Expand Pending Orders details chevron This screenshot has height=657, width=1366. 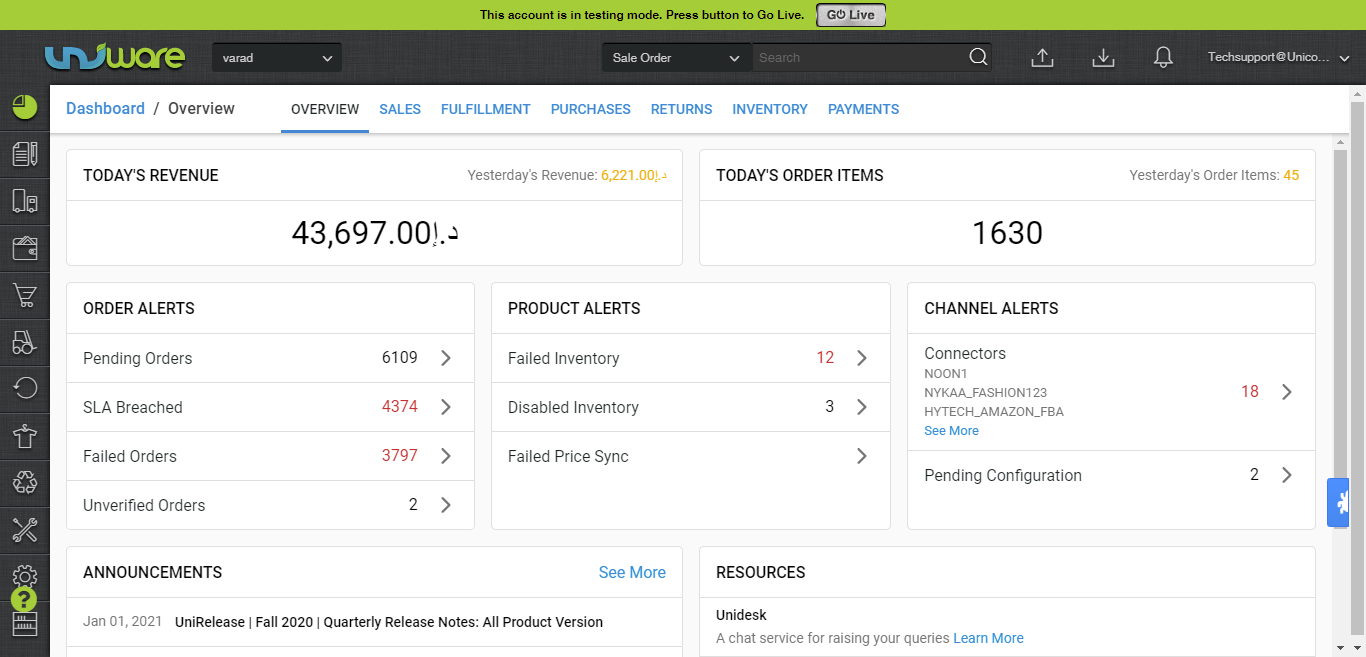(446, 358)
